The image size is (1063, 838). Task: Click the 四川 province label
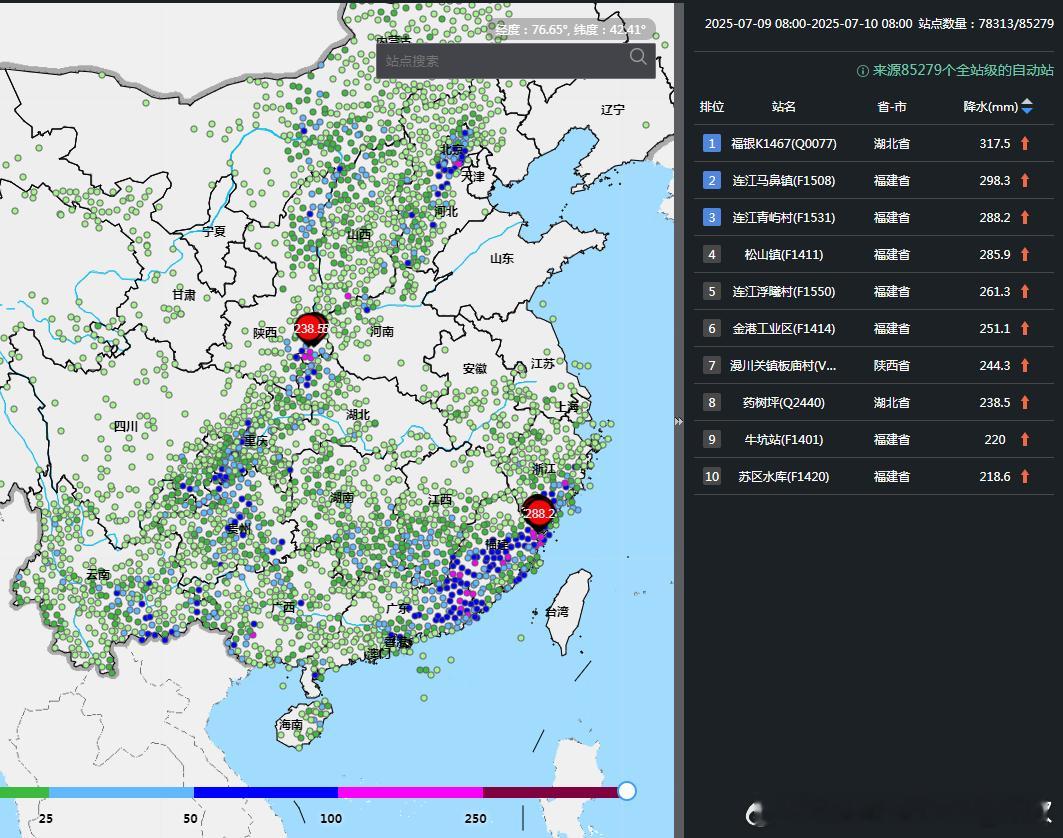pyautogui.click(x=126, y=426)
